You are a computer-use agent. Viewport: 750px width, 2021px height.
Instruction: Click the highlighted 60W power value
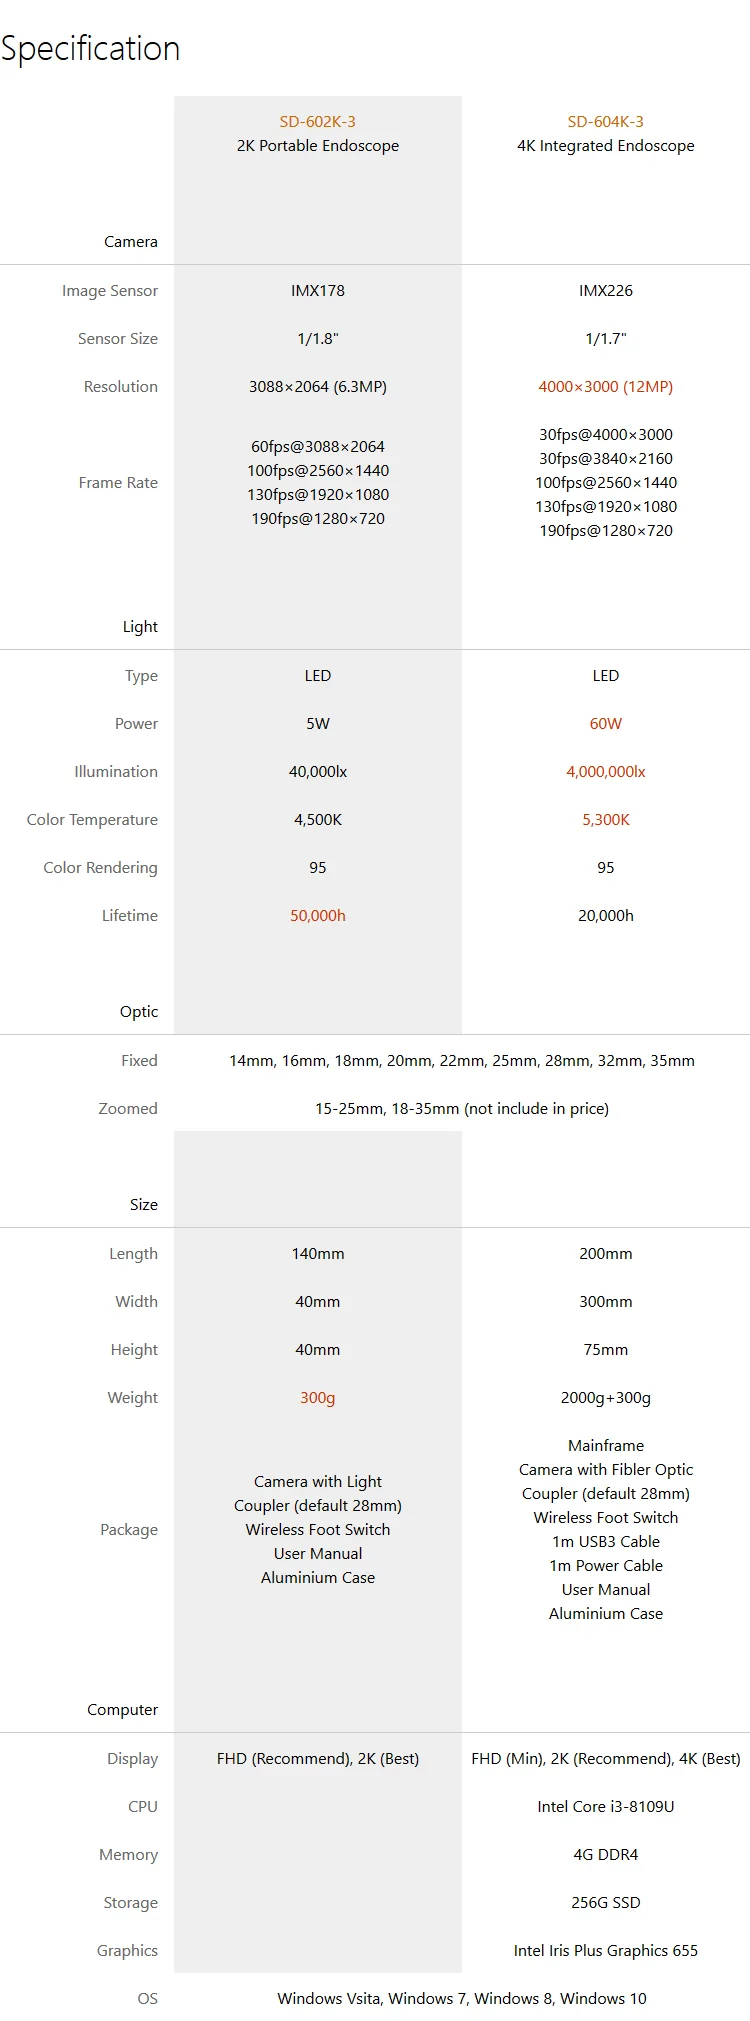[x=605, y=724]
